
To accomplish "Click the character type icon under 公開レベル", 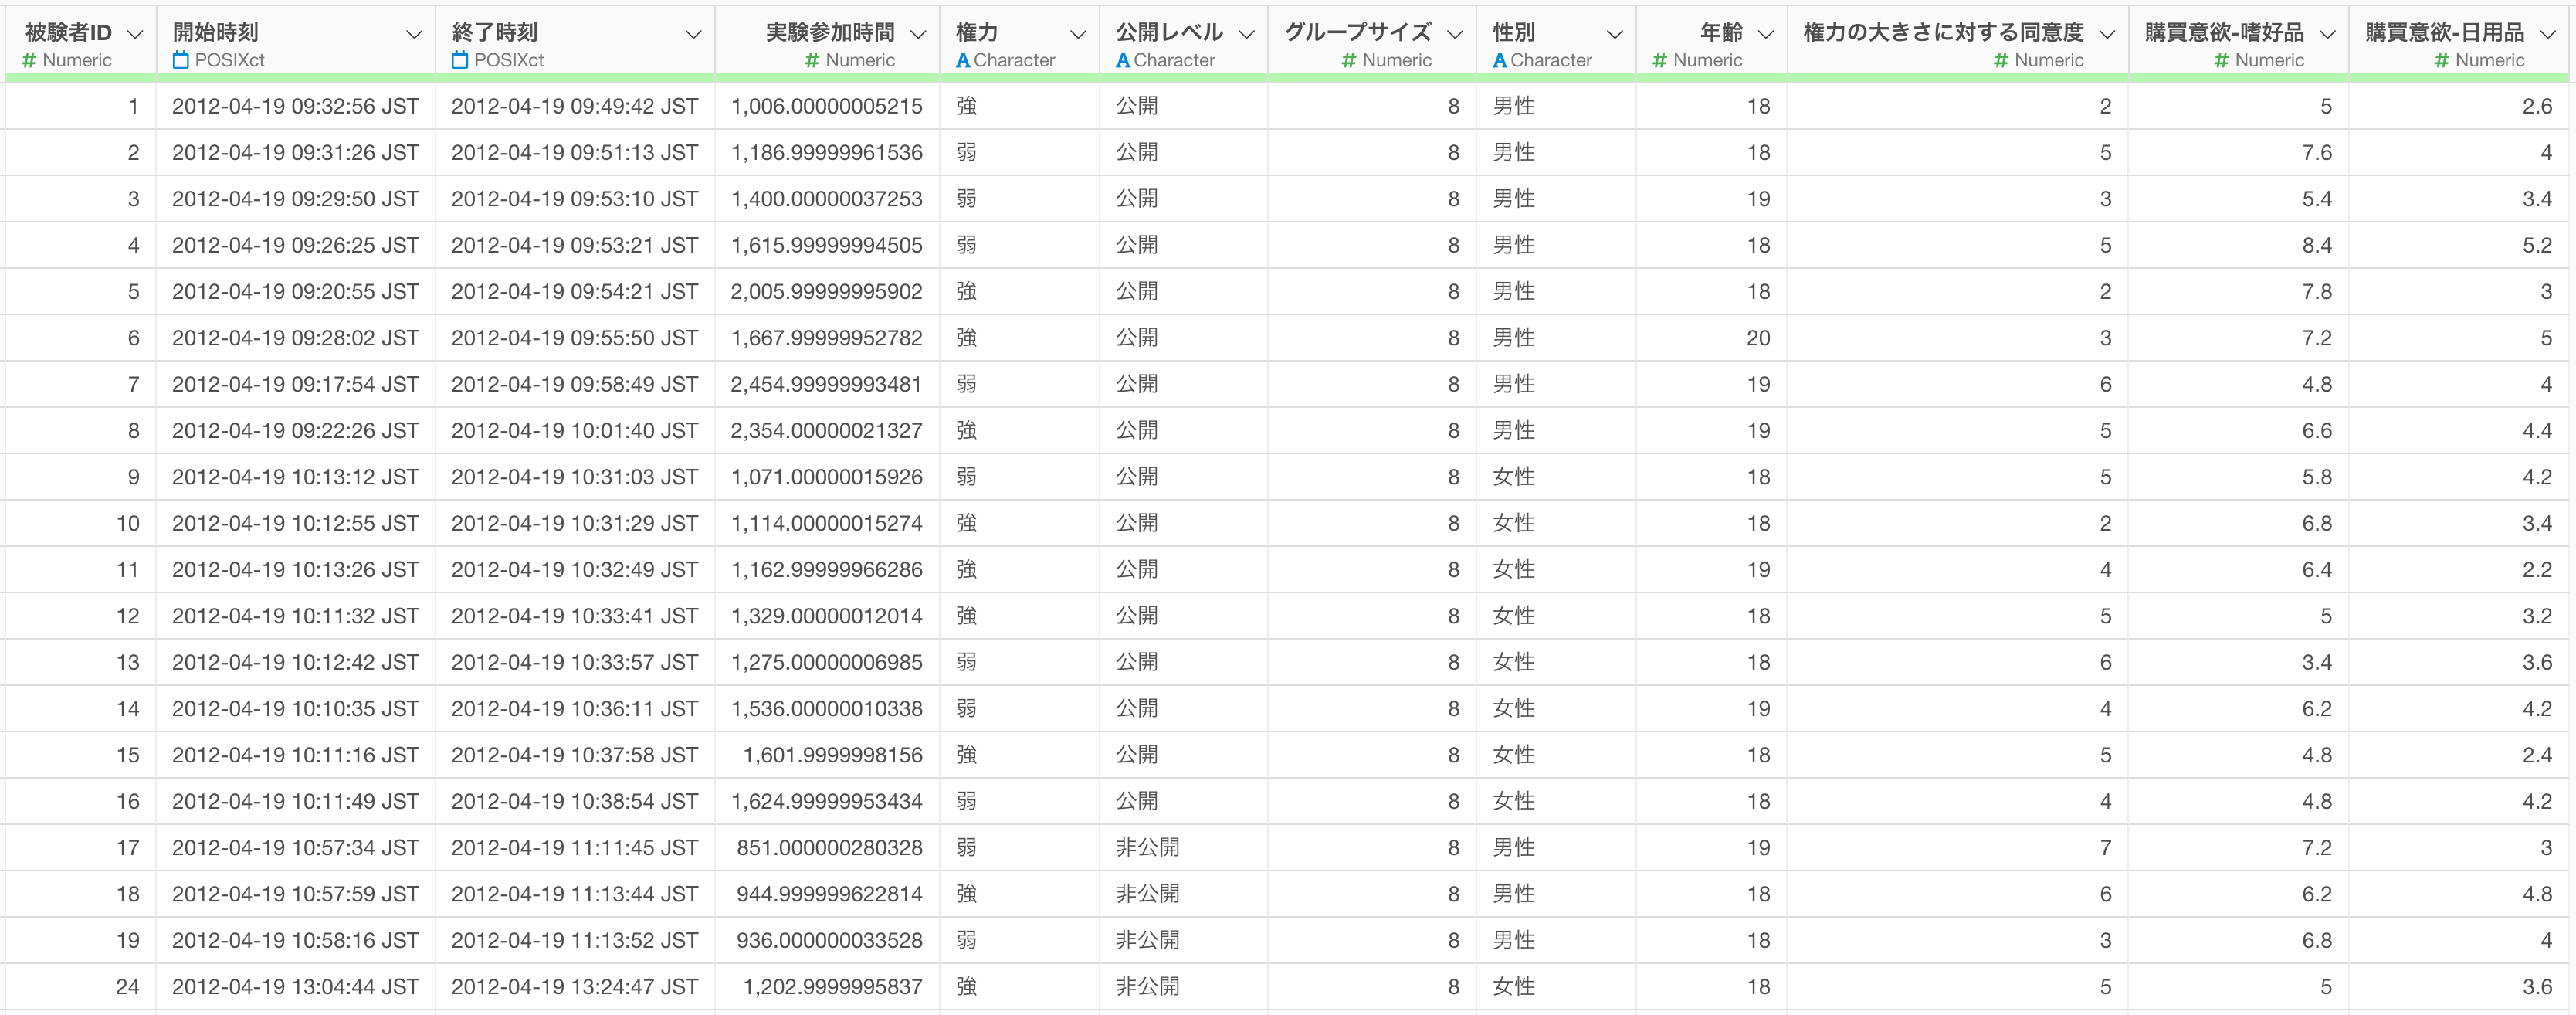I will pyautogui.click(x=1123, y=60).
